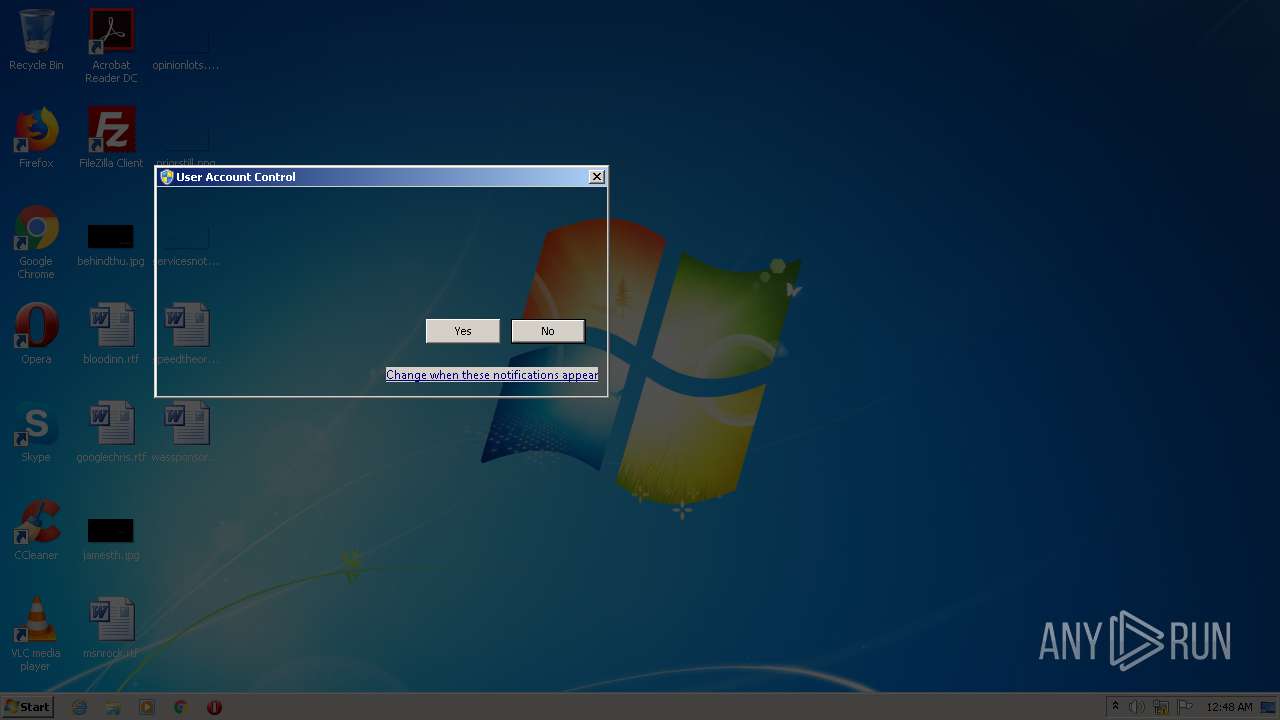Screen dimensions: 1280x720
Task: Select the Google Chrome desktop shortcut
Action: click(x=36, y=242)
